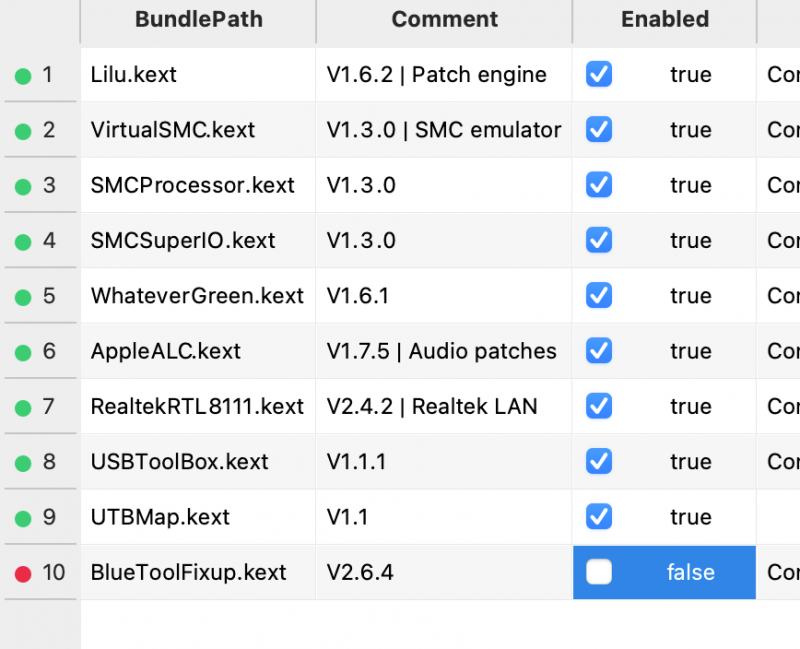800x649 pixels.
Task: Disable AppleALC.kext Enabled checkbox
Action: tap(598, 351)
